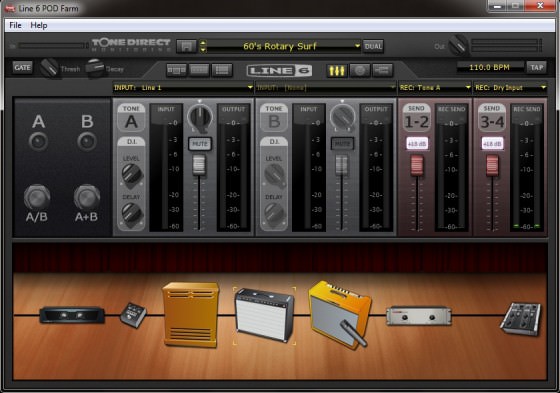Image resolution: width=560 pixels, height=393 pixels.
Task: Click the A+B footswitch
Action: (x=87, y=197)
